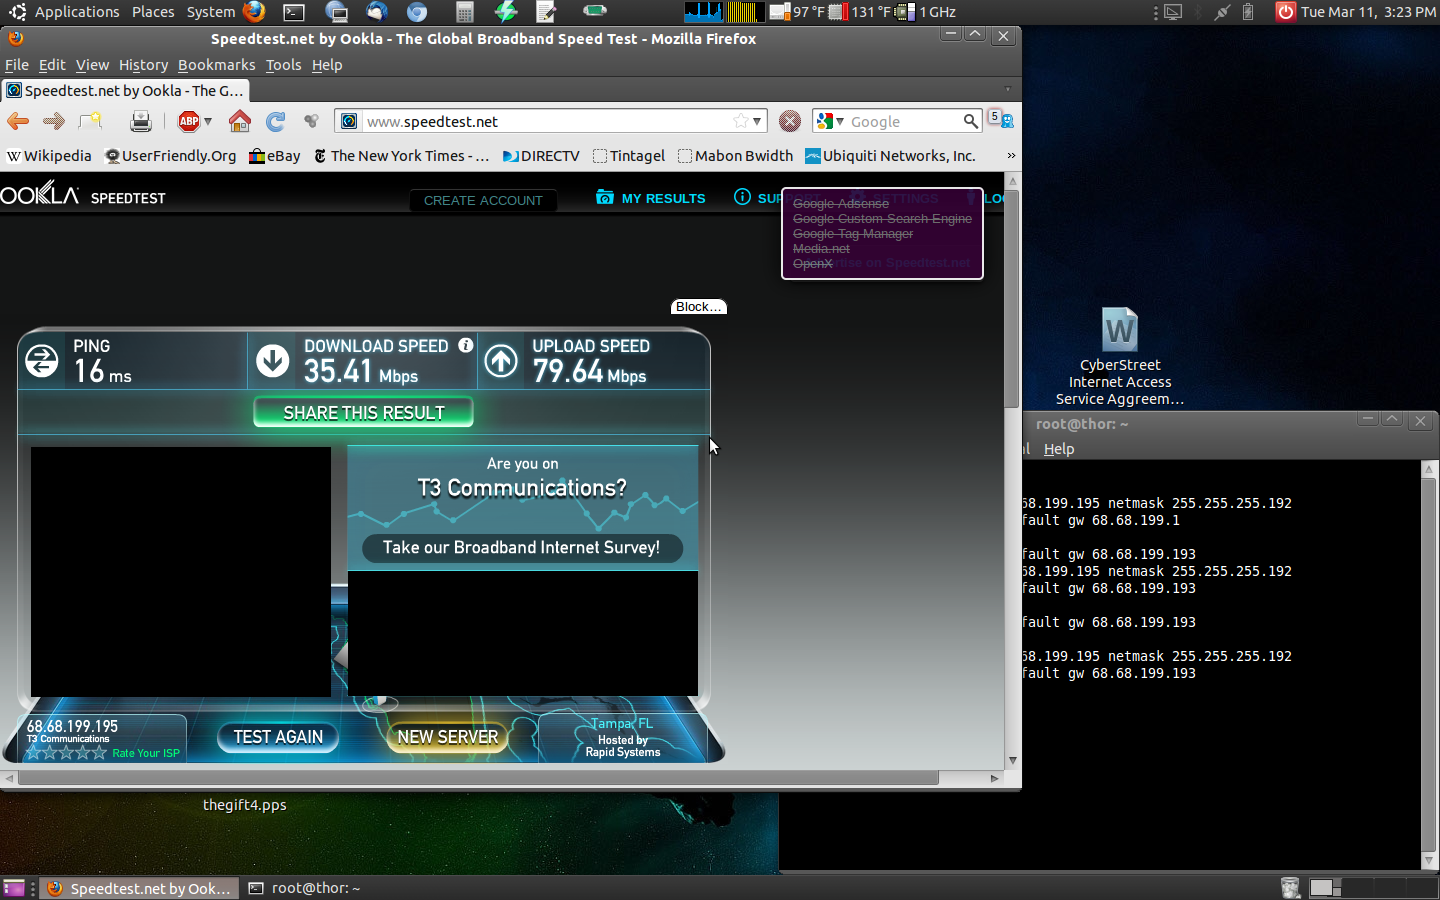The image size is (1440, 900).
Task: Open the URL bar history dropdown
Action: [757, 121]
